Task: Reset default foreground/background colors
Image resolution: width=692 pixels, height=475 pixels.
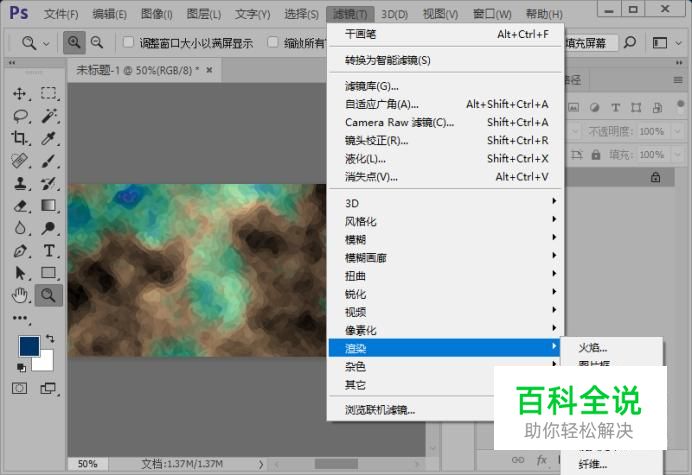Action: [21, 367]
